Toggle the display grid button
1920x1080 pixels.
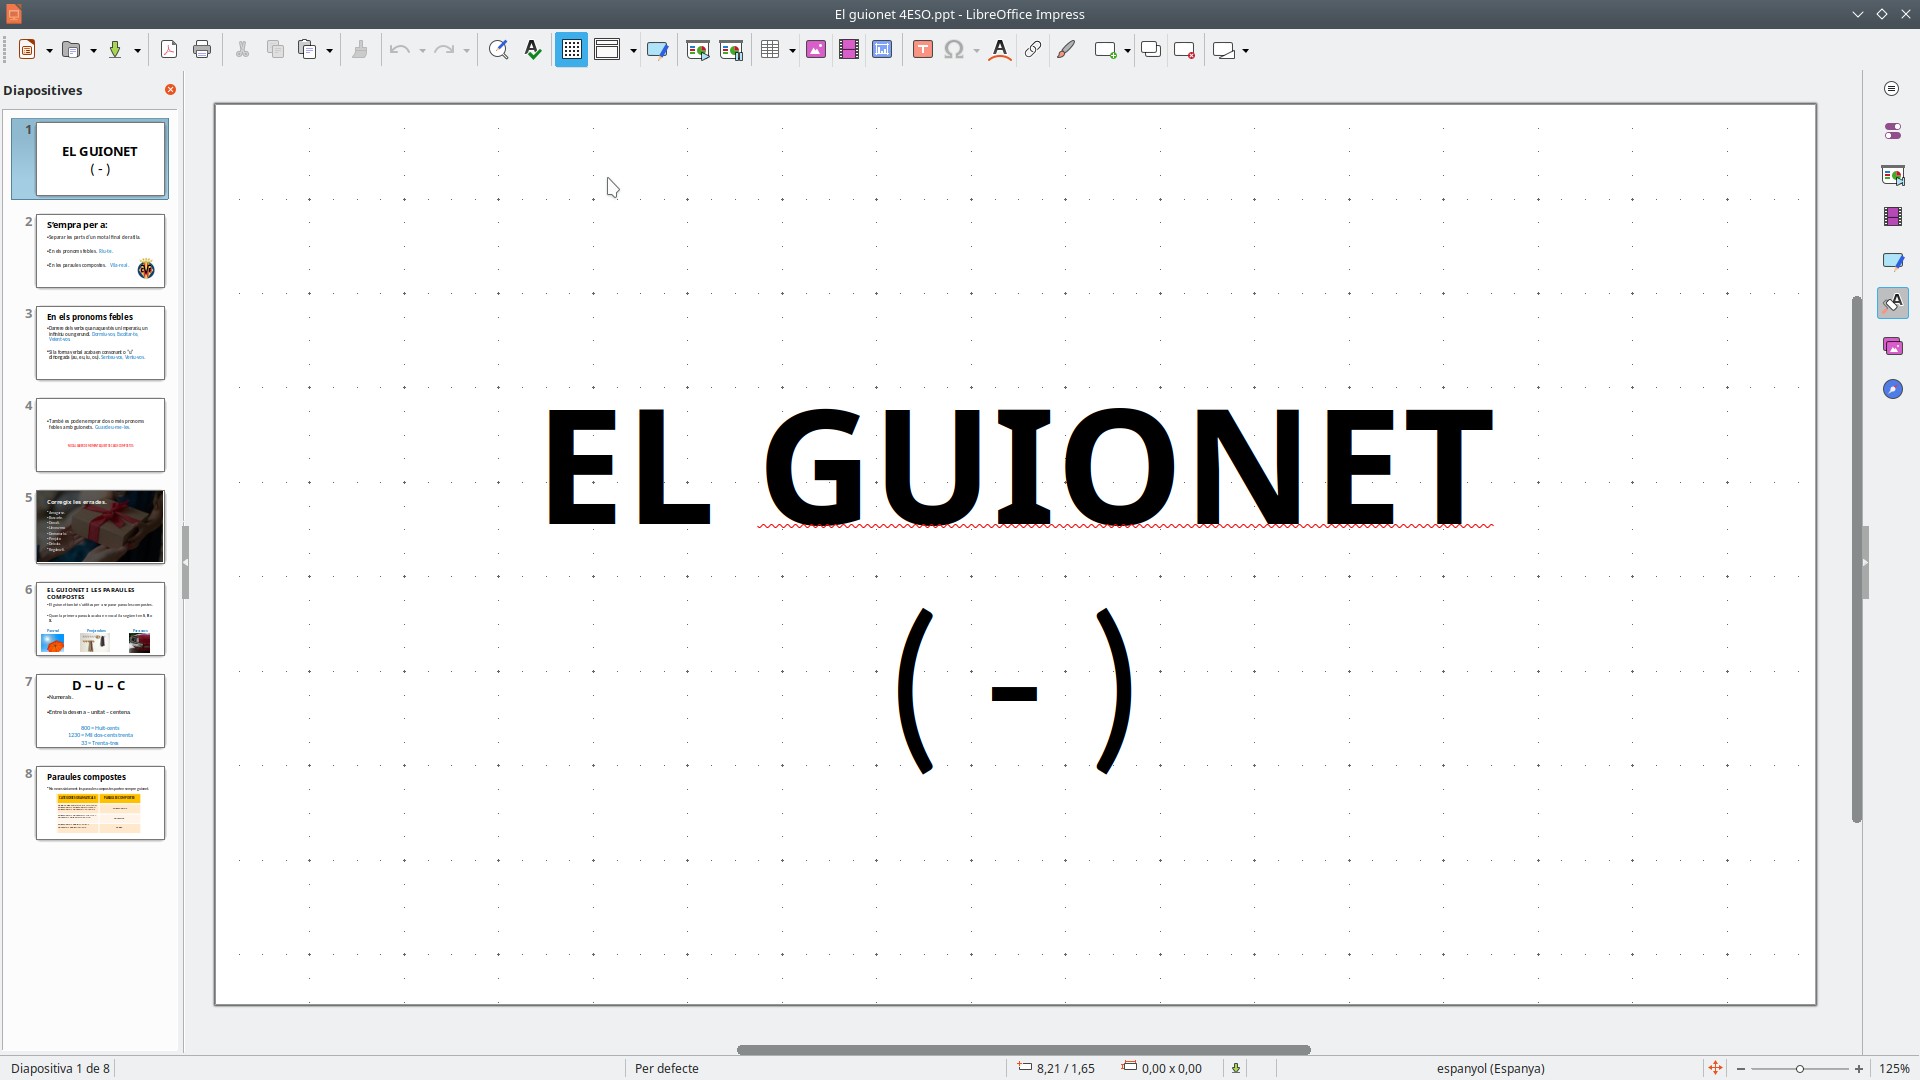(x=571, y=50)
